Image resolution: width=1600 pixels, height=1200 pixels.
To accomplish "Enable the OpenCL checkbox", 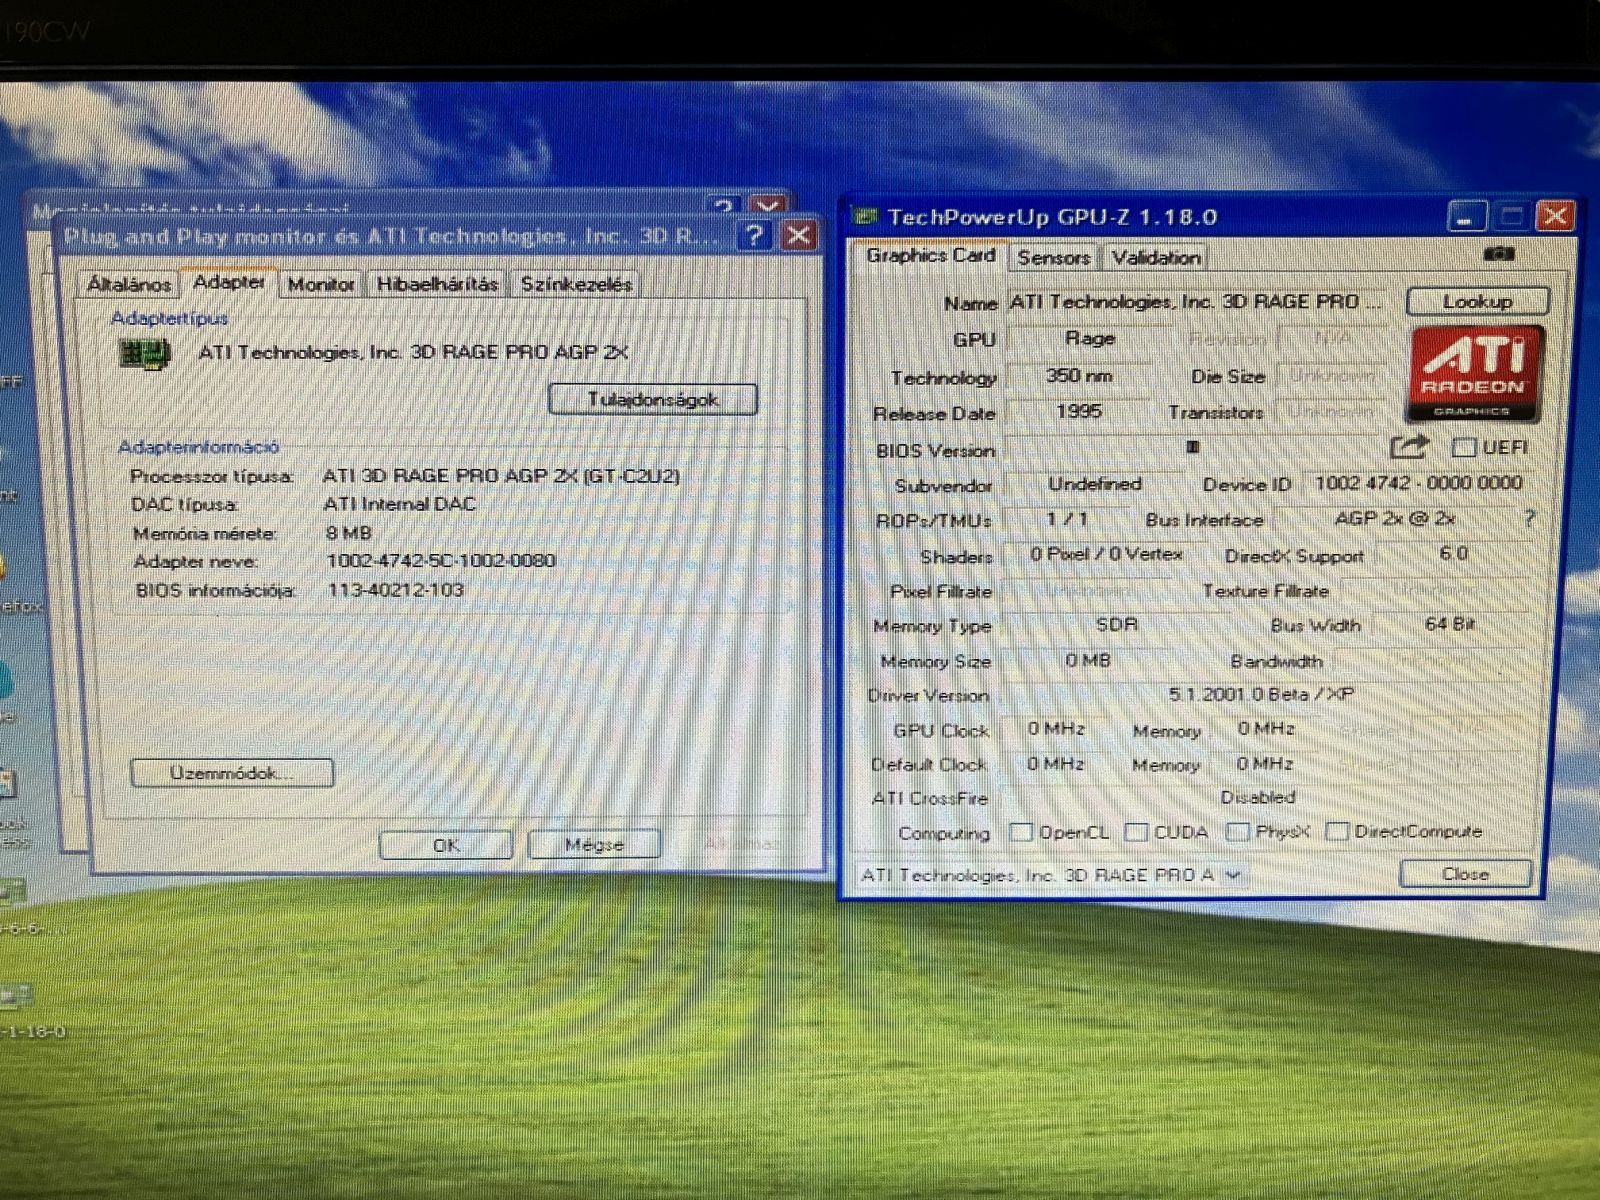I will [x=1021, y=832].
